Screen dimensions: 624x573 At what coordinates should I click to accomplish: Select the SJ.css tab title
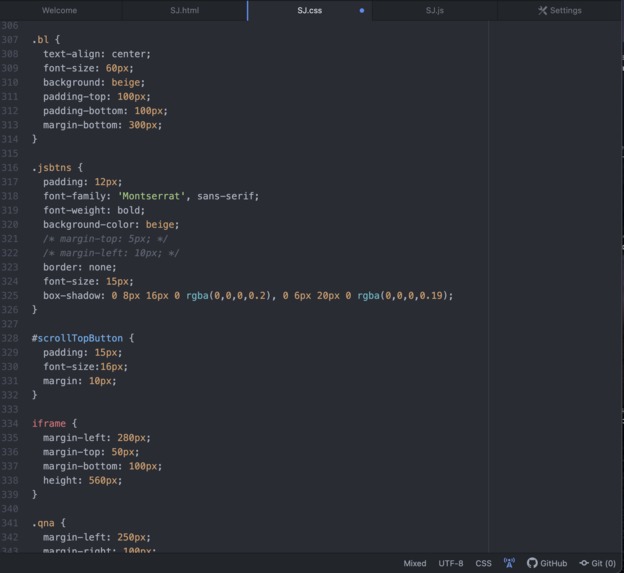point(310,10)
